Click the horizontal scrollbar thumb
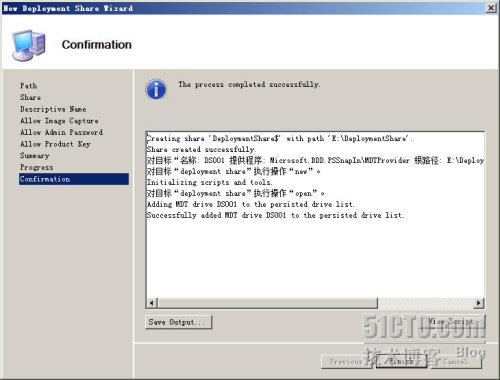The height and width of the screenshot is (380, 500). point(267,303)
